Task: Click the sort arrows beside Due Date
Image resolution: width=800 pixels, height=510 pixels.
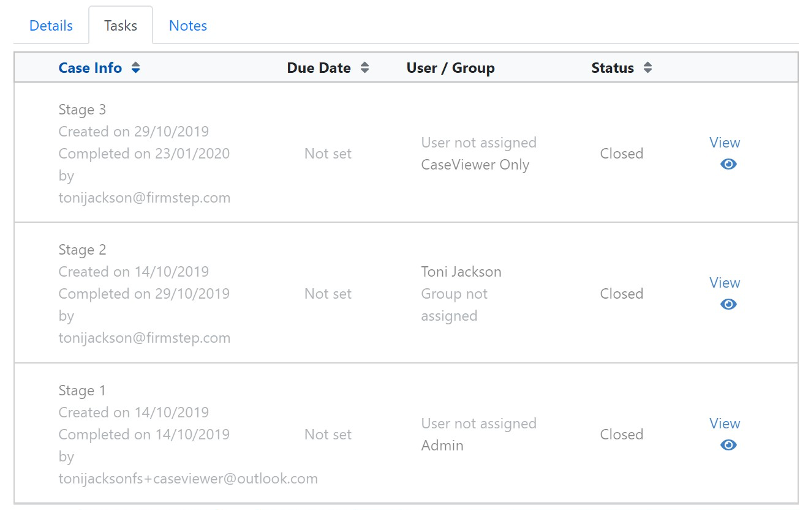Action: point(365,68)
